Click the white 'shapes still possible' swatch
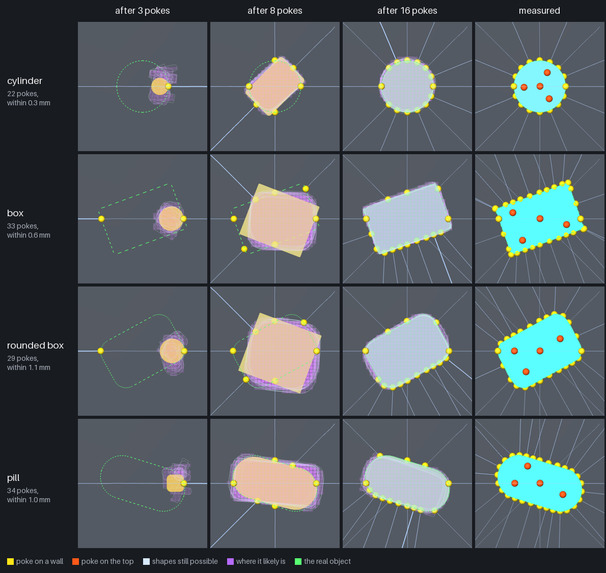 146,561
